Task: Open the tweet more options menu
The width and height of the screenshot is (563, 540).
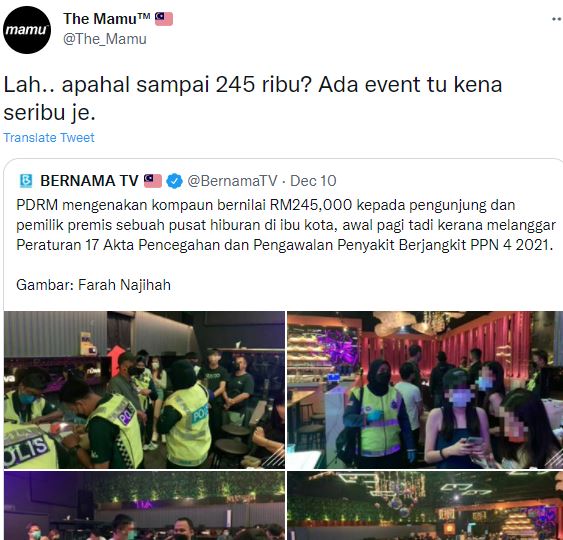Action: (557, 19)
